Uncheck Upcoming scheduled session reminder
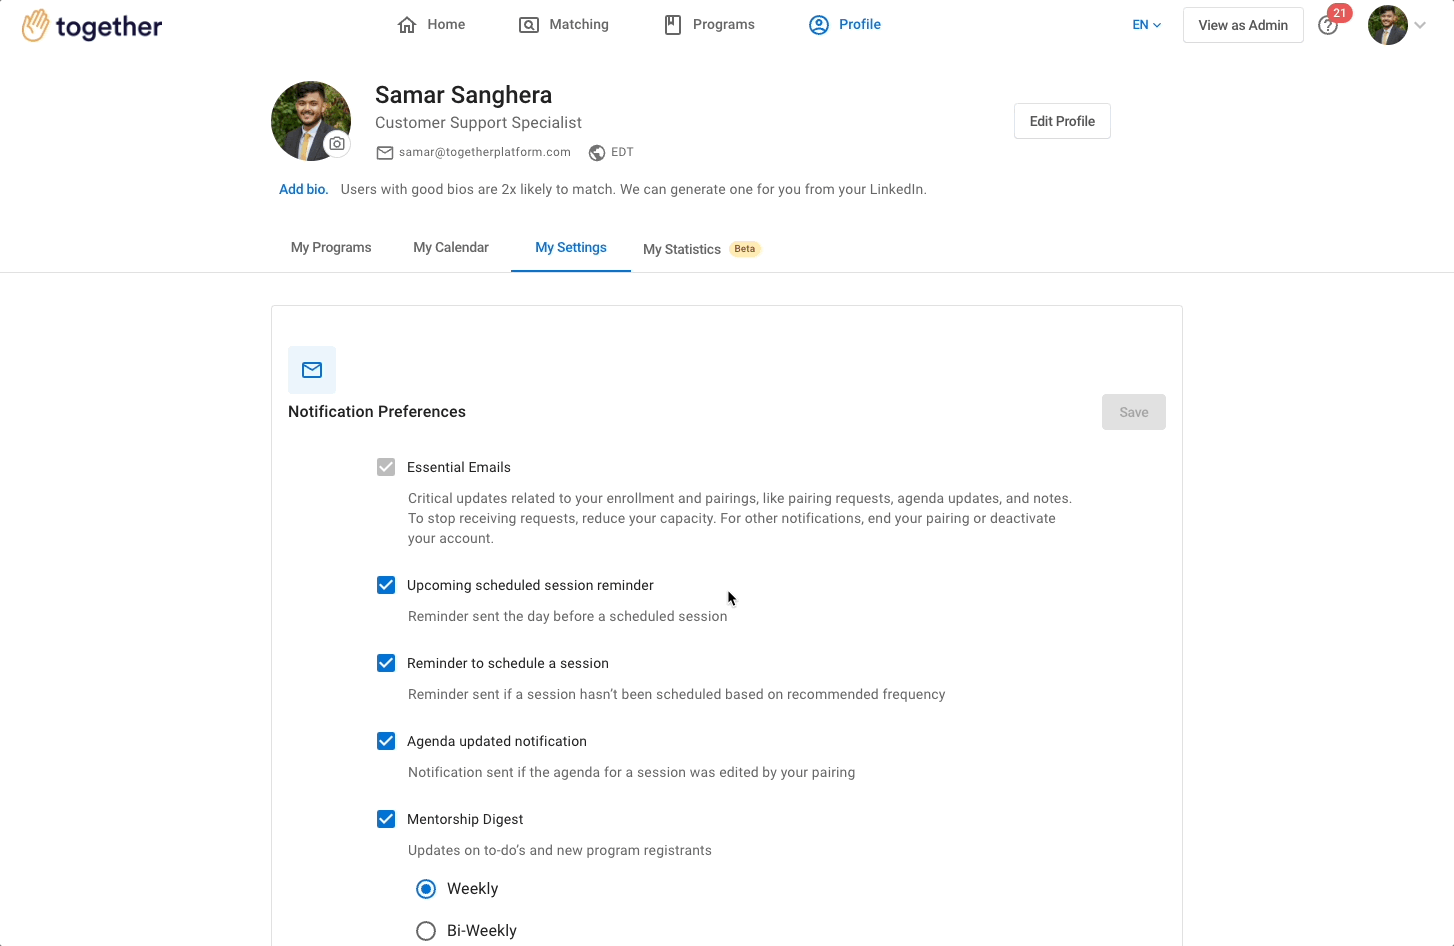This screenshot has height=946, width=1454. point(386,585)
